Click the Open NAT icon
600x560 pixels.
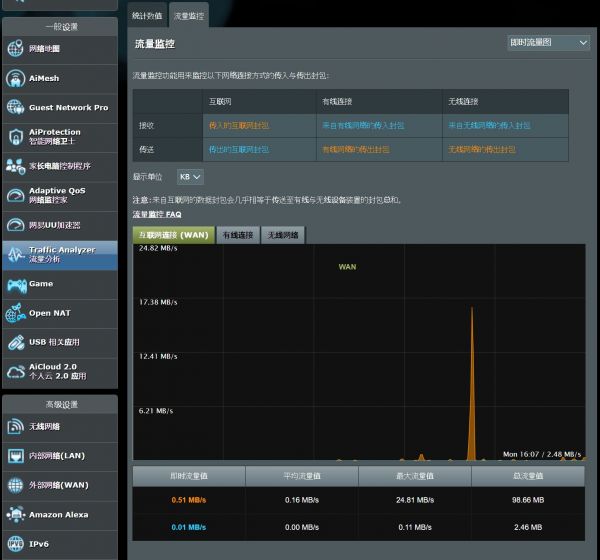coord(15,313)
